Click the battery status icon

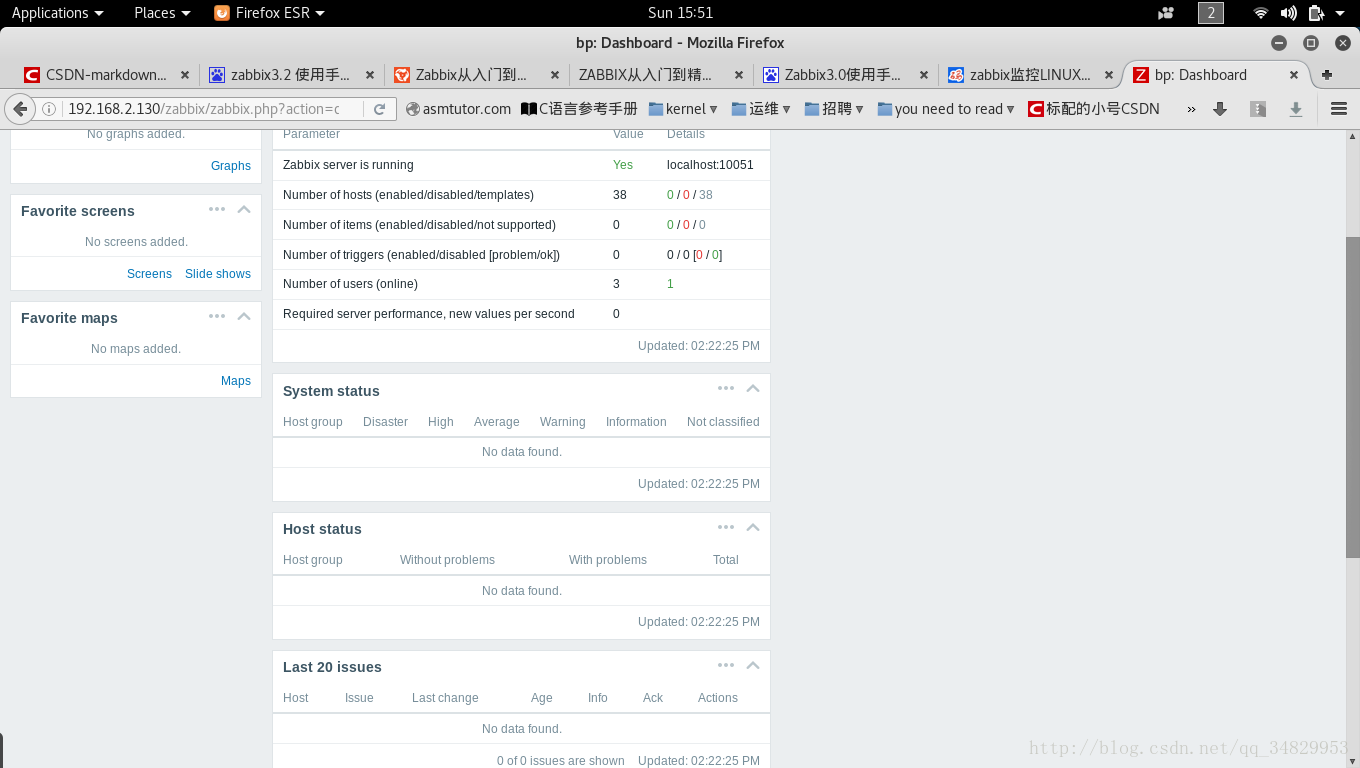(x=1316, y=13)
